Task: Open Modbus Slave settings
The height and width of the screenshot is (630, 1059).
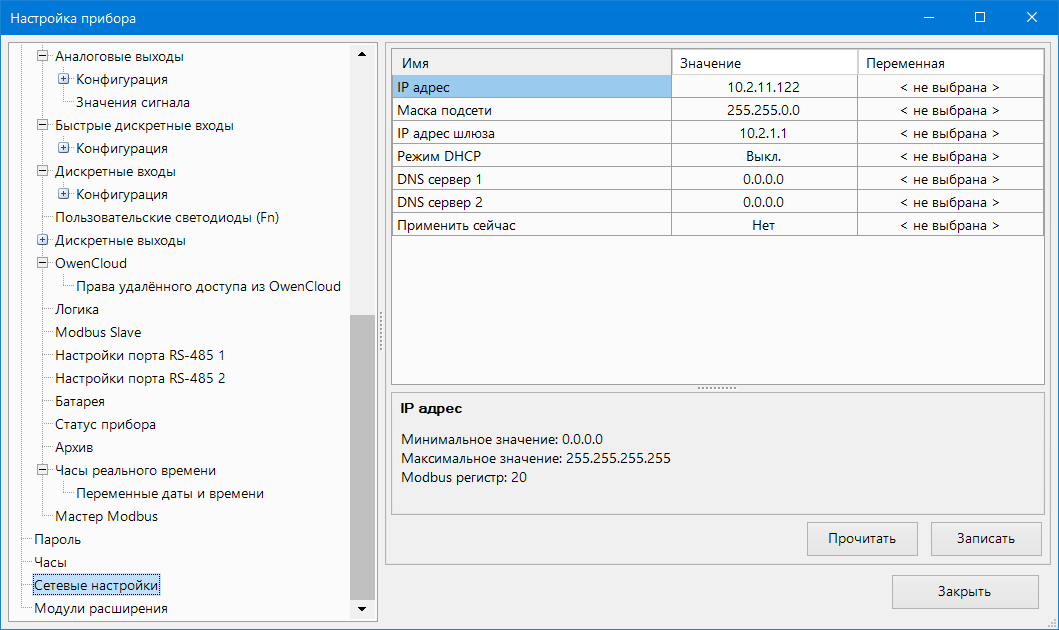Action: [x=98, y=333]
